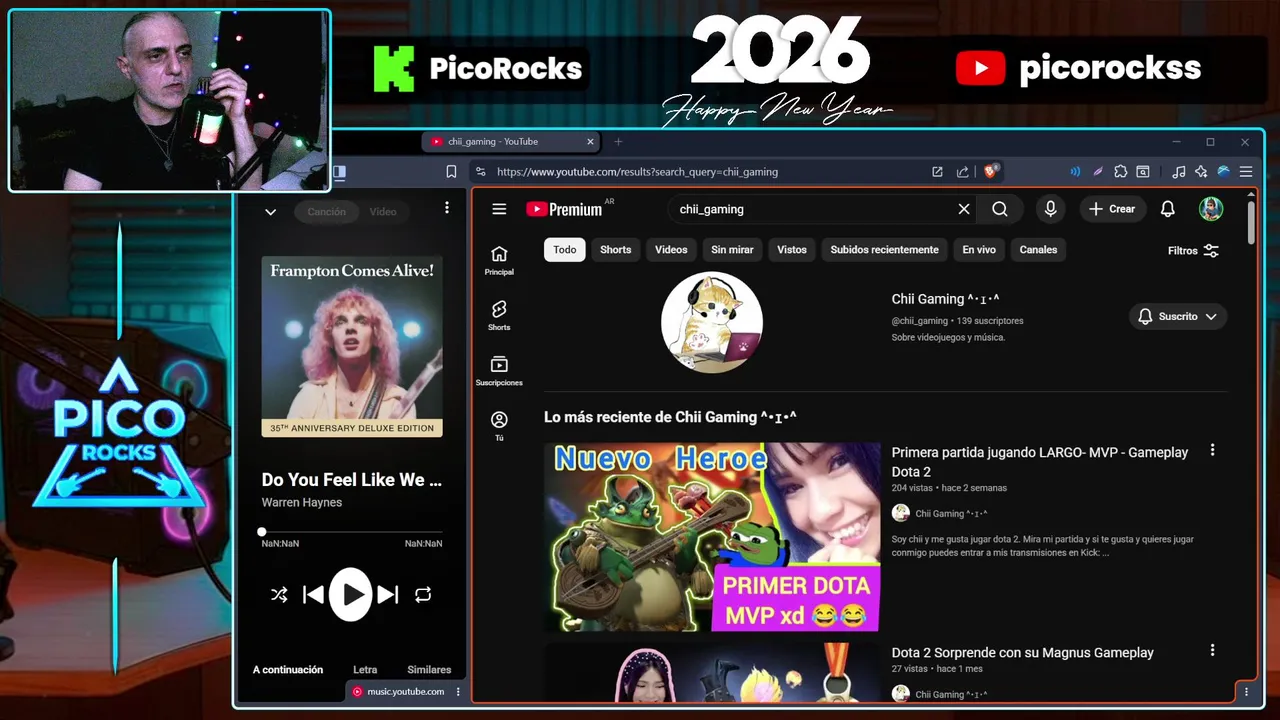Start voice search with the microphone icon
Image resolution: width=1280 pixels, height=720 pixels.
[x=1050, y=209]
